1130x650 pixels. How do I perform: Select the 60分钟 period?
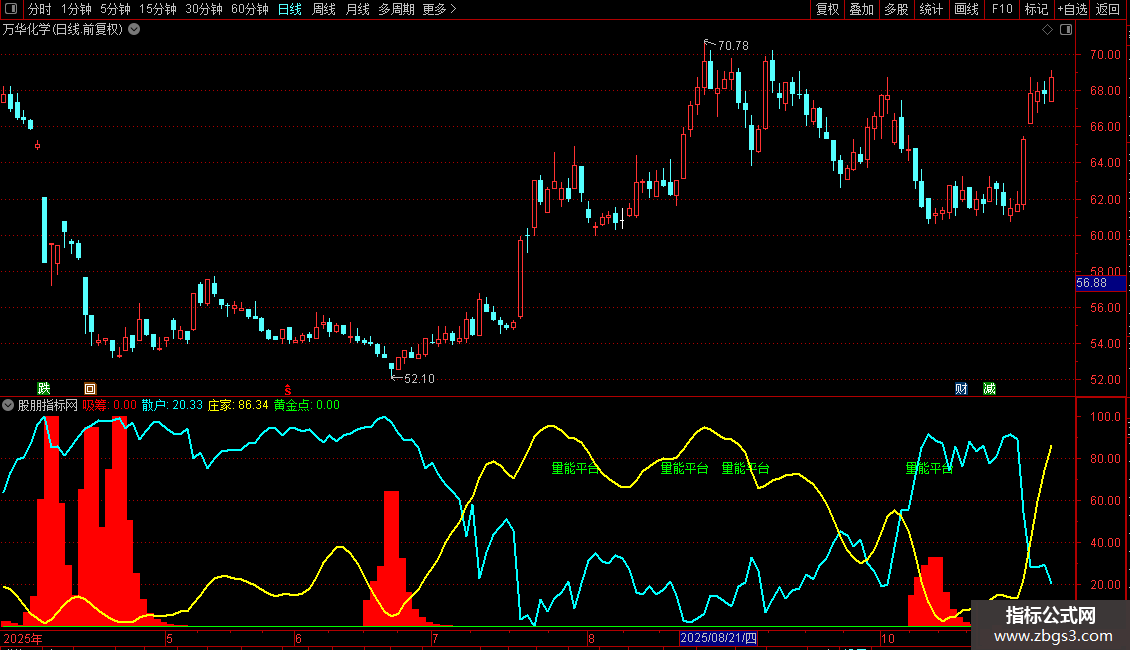(x=249, y=9)
